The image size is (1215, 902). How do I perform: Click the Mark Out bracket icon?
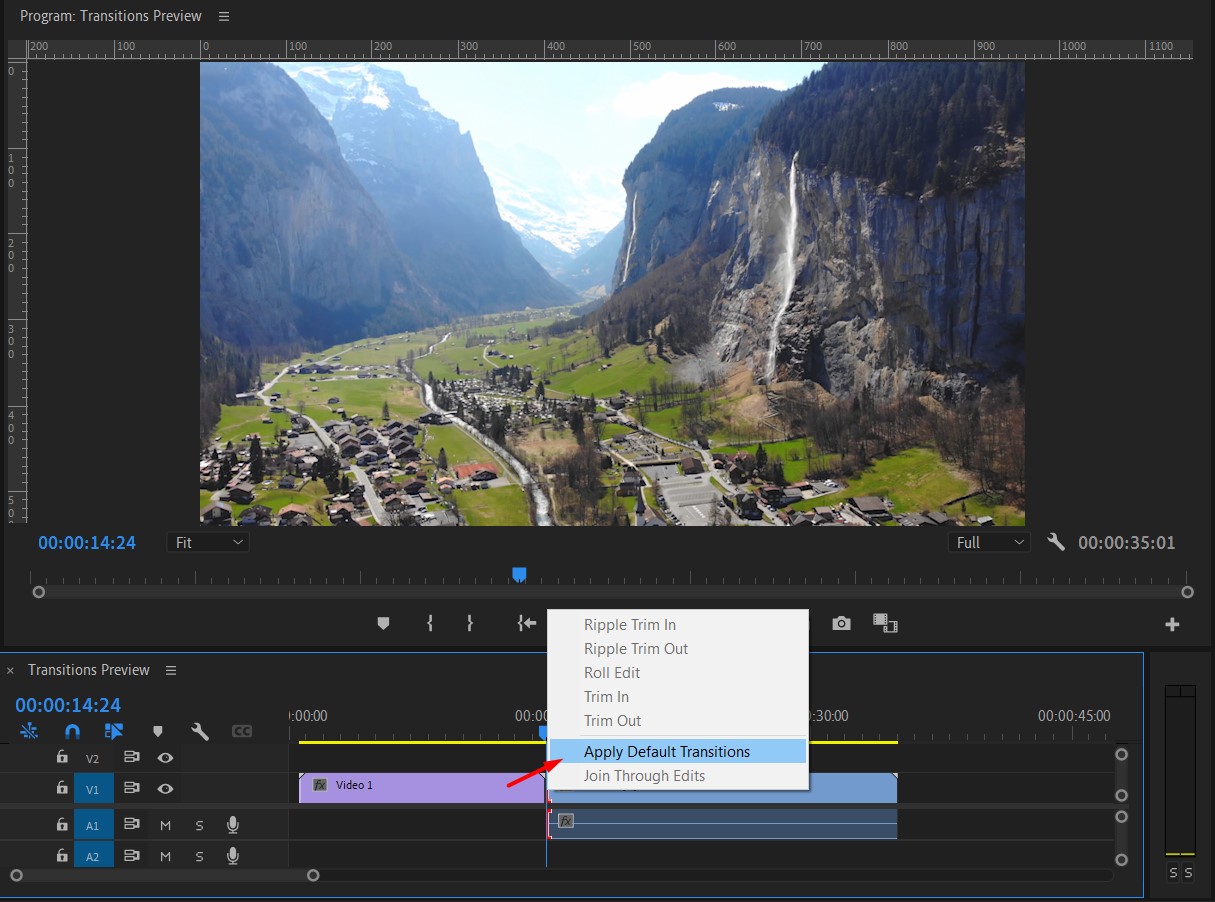coord(470,623)
